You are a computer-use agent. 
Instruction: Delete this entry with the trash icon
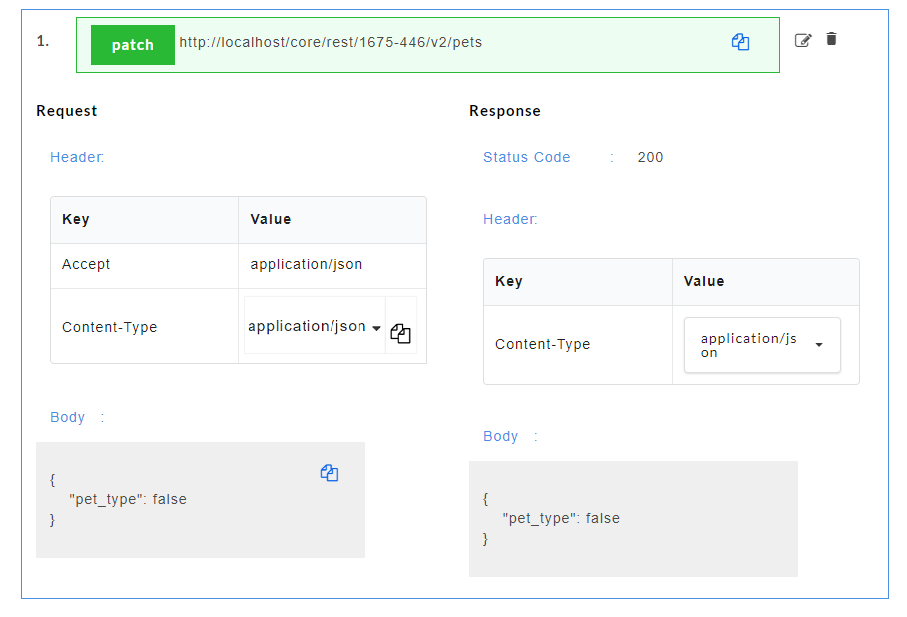click(831, 39)
